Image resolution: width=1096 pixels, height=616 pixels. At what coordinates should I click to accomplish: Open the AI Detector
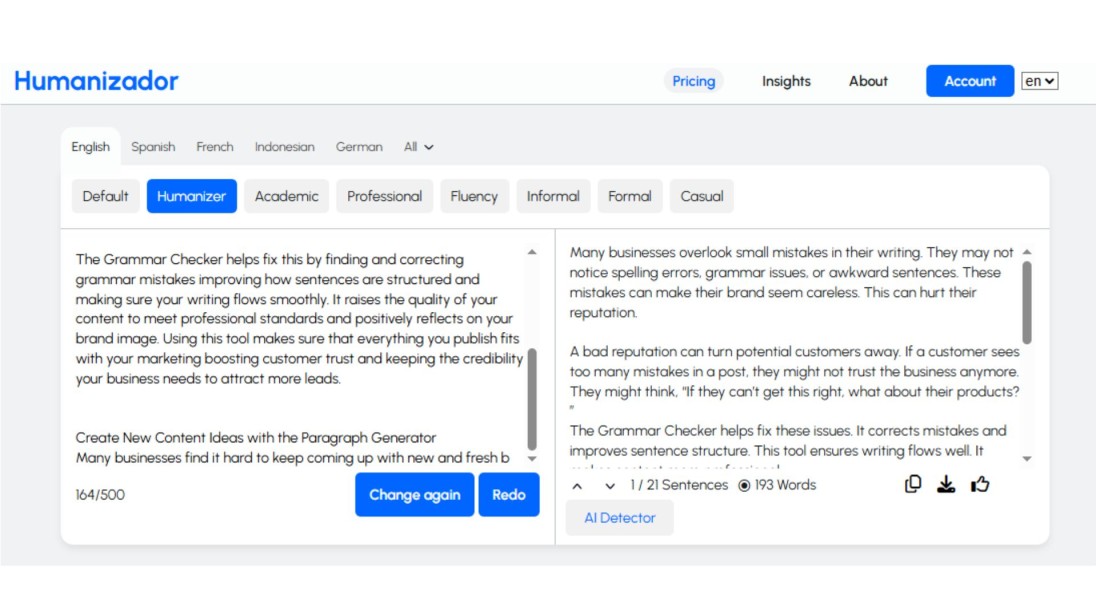pos(620,518)
